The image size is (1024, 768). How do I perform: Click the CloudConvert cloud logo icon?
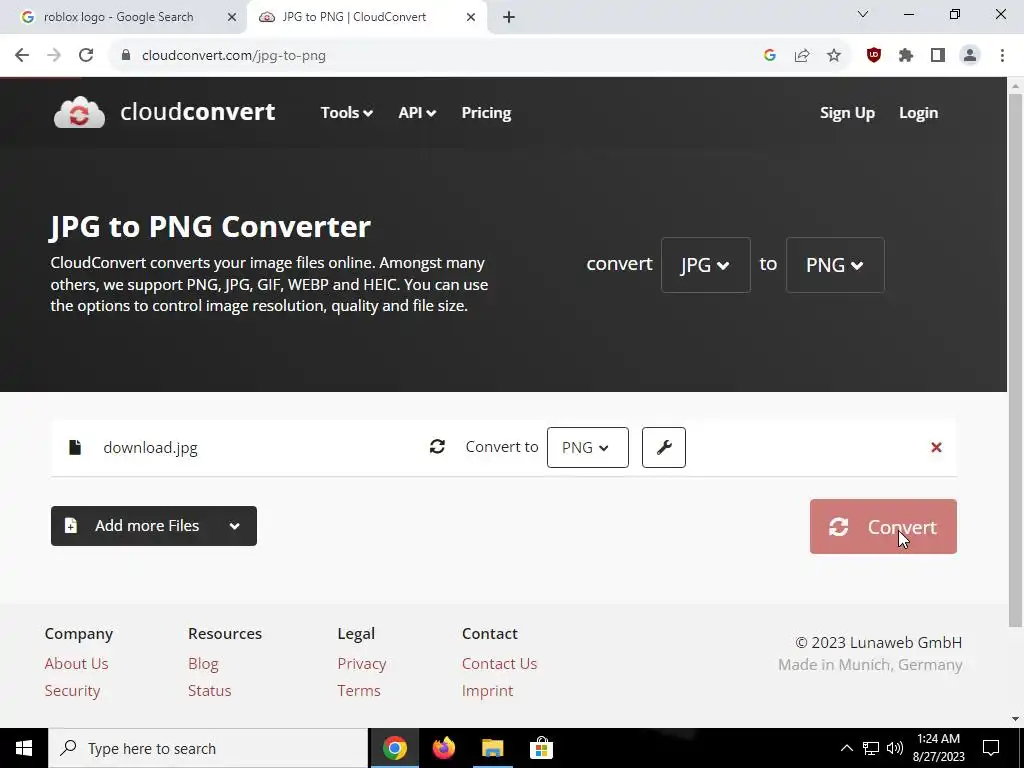point(79,112)
